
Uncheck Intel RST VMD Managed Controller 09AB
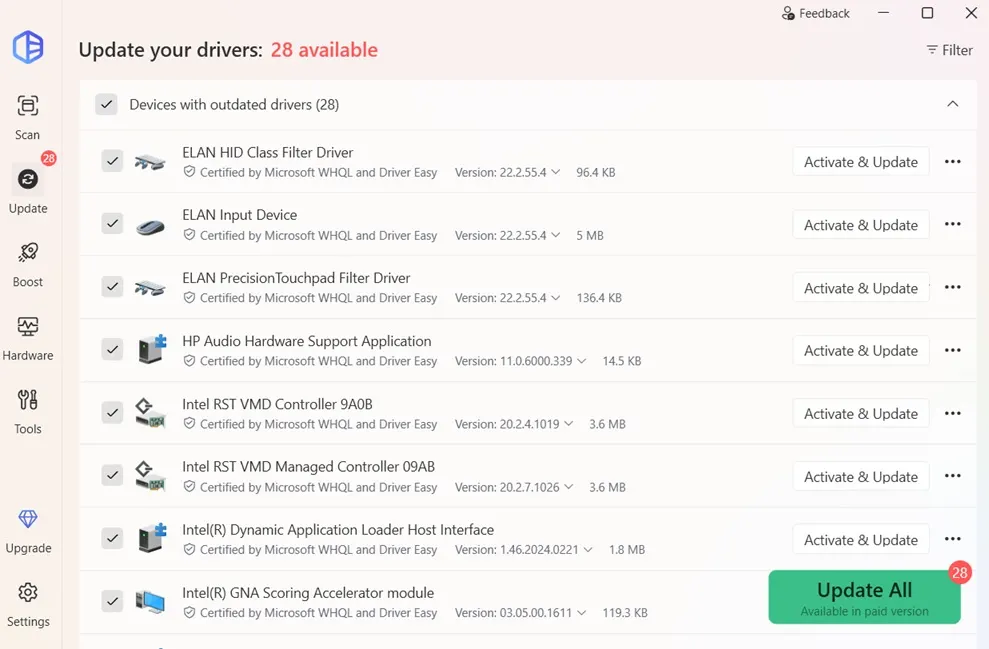tap(112, 475)
